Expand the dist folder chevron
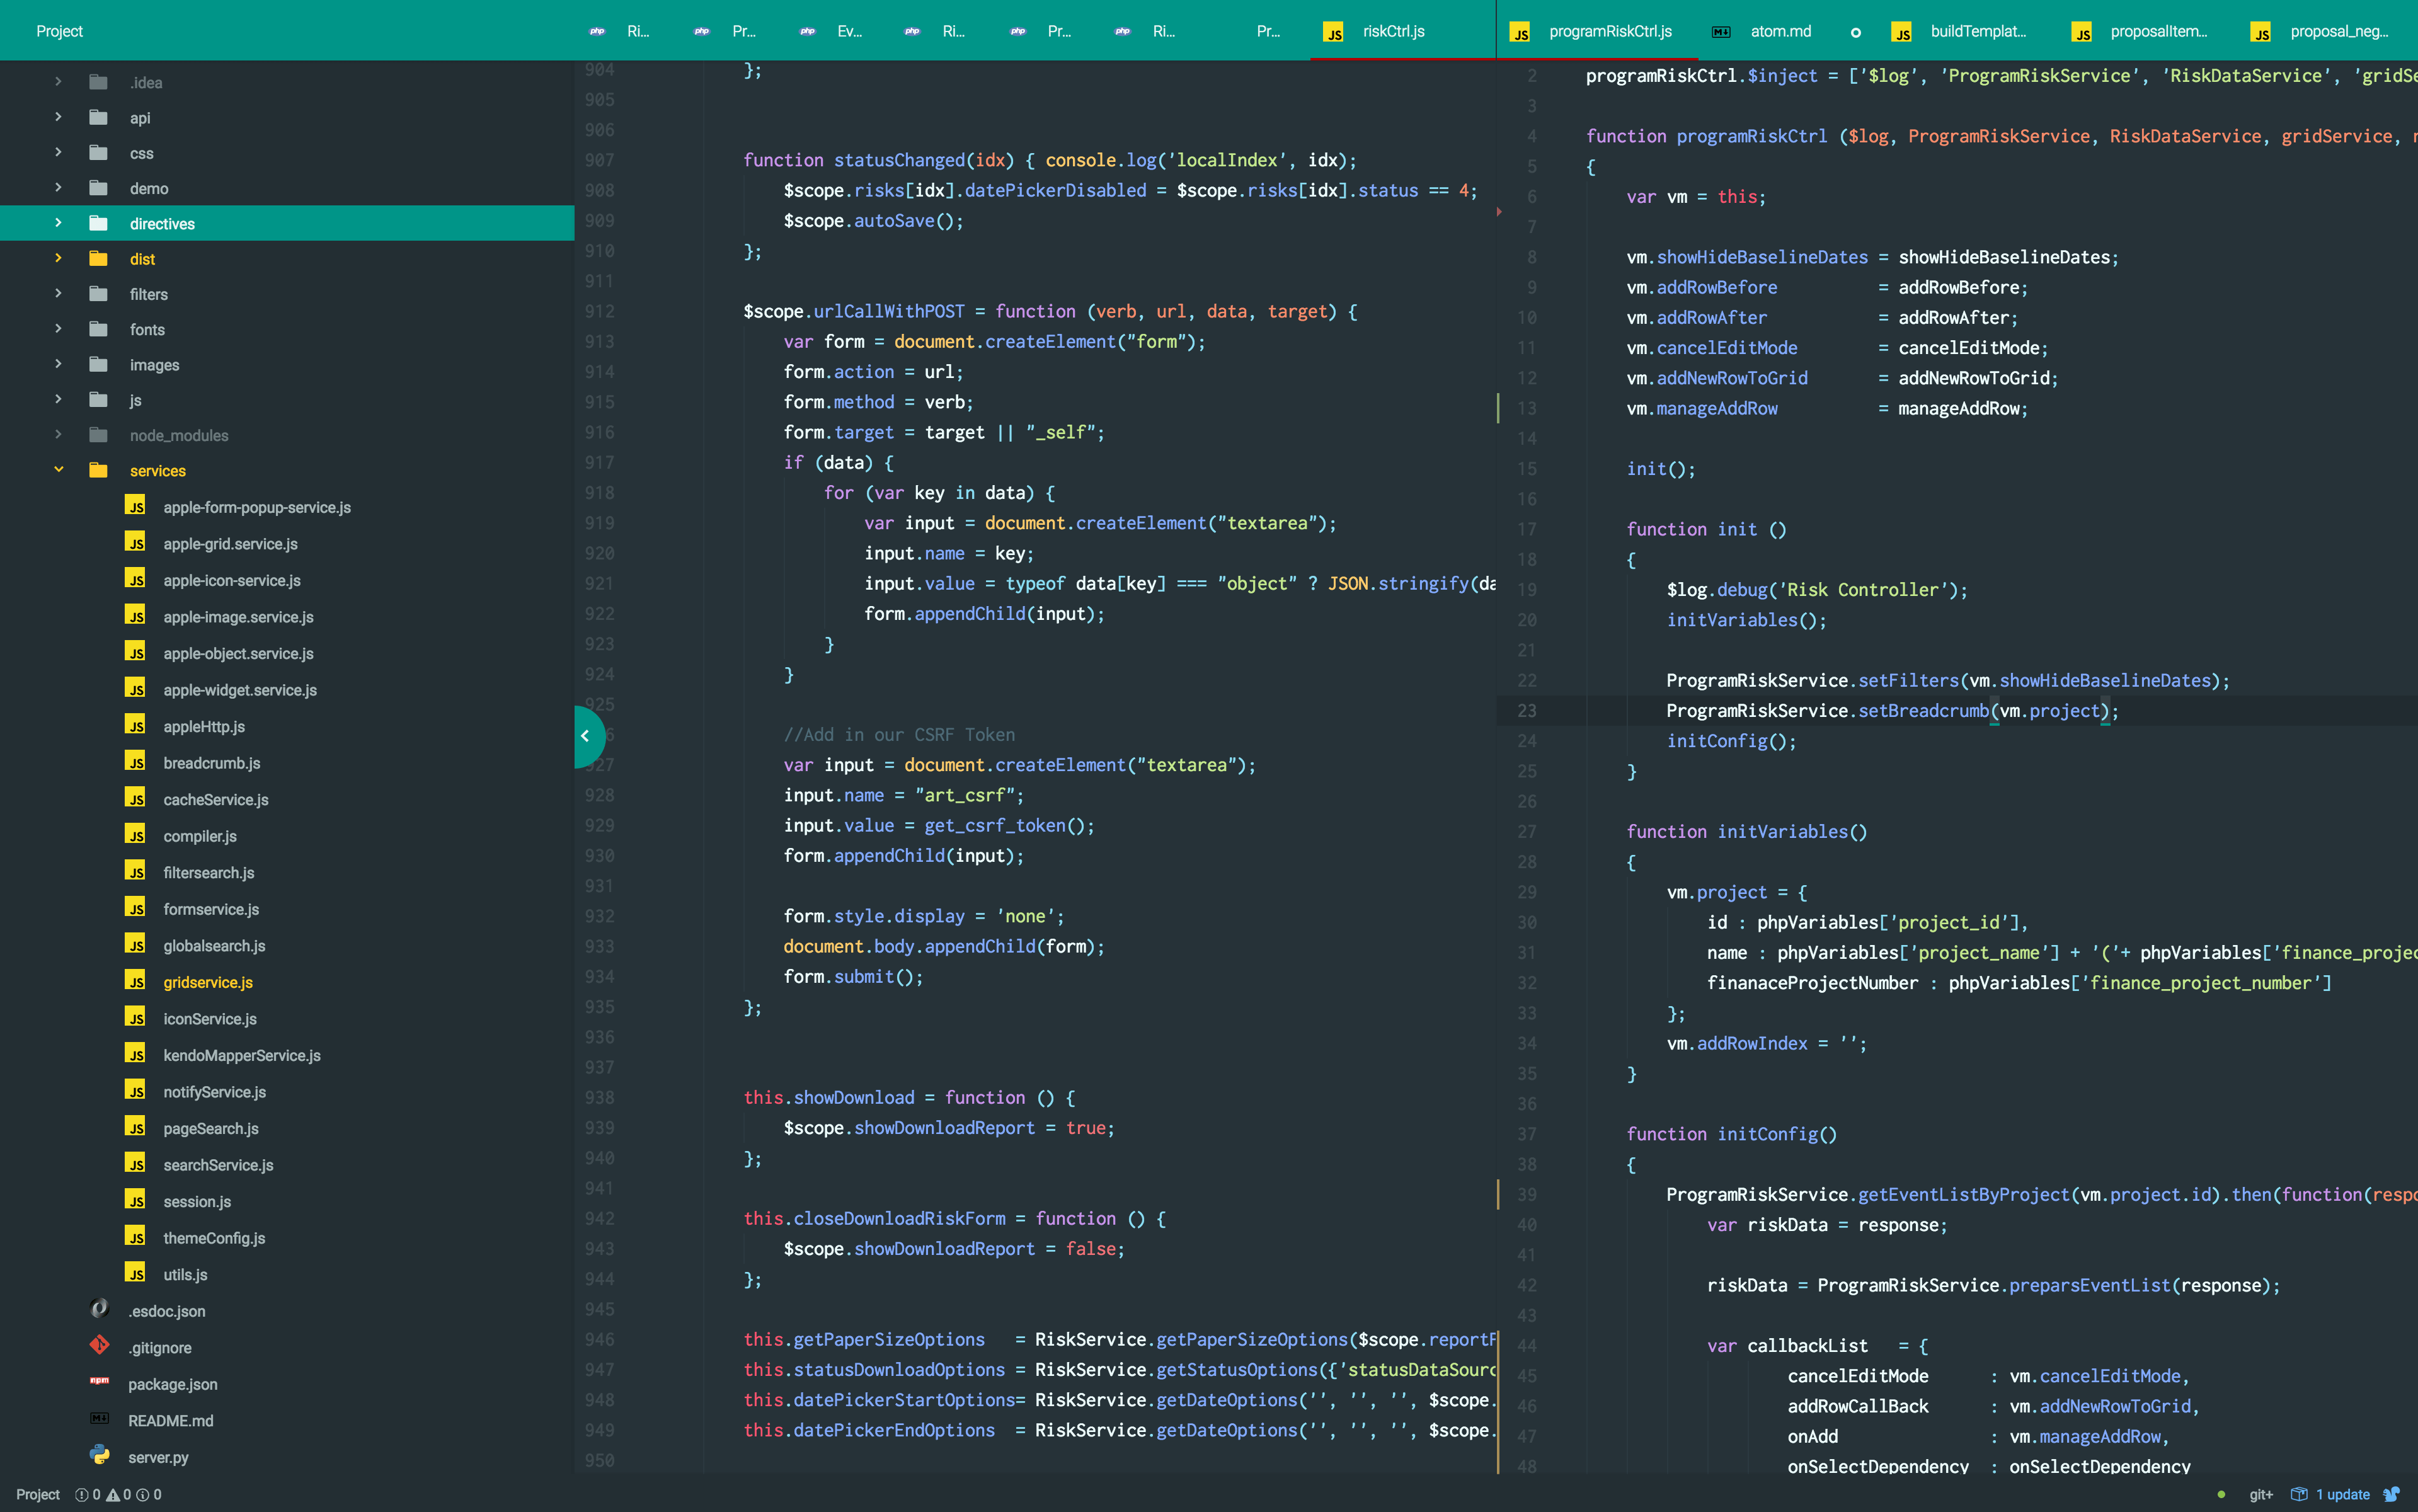Screen dimensions: 2418x1512 click(58, 258)
